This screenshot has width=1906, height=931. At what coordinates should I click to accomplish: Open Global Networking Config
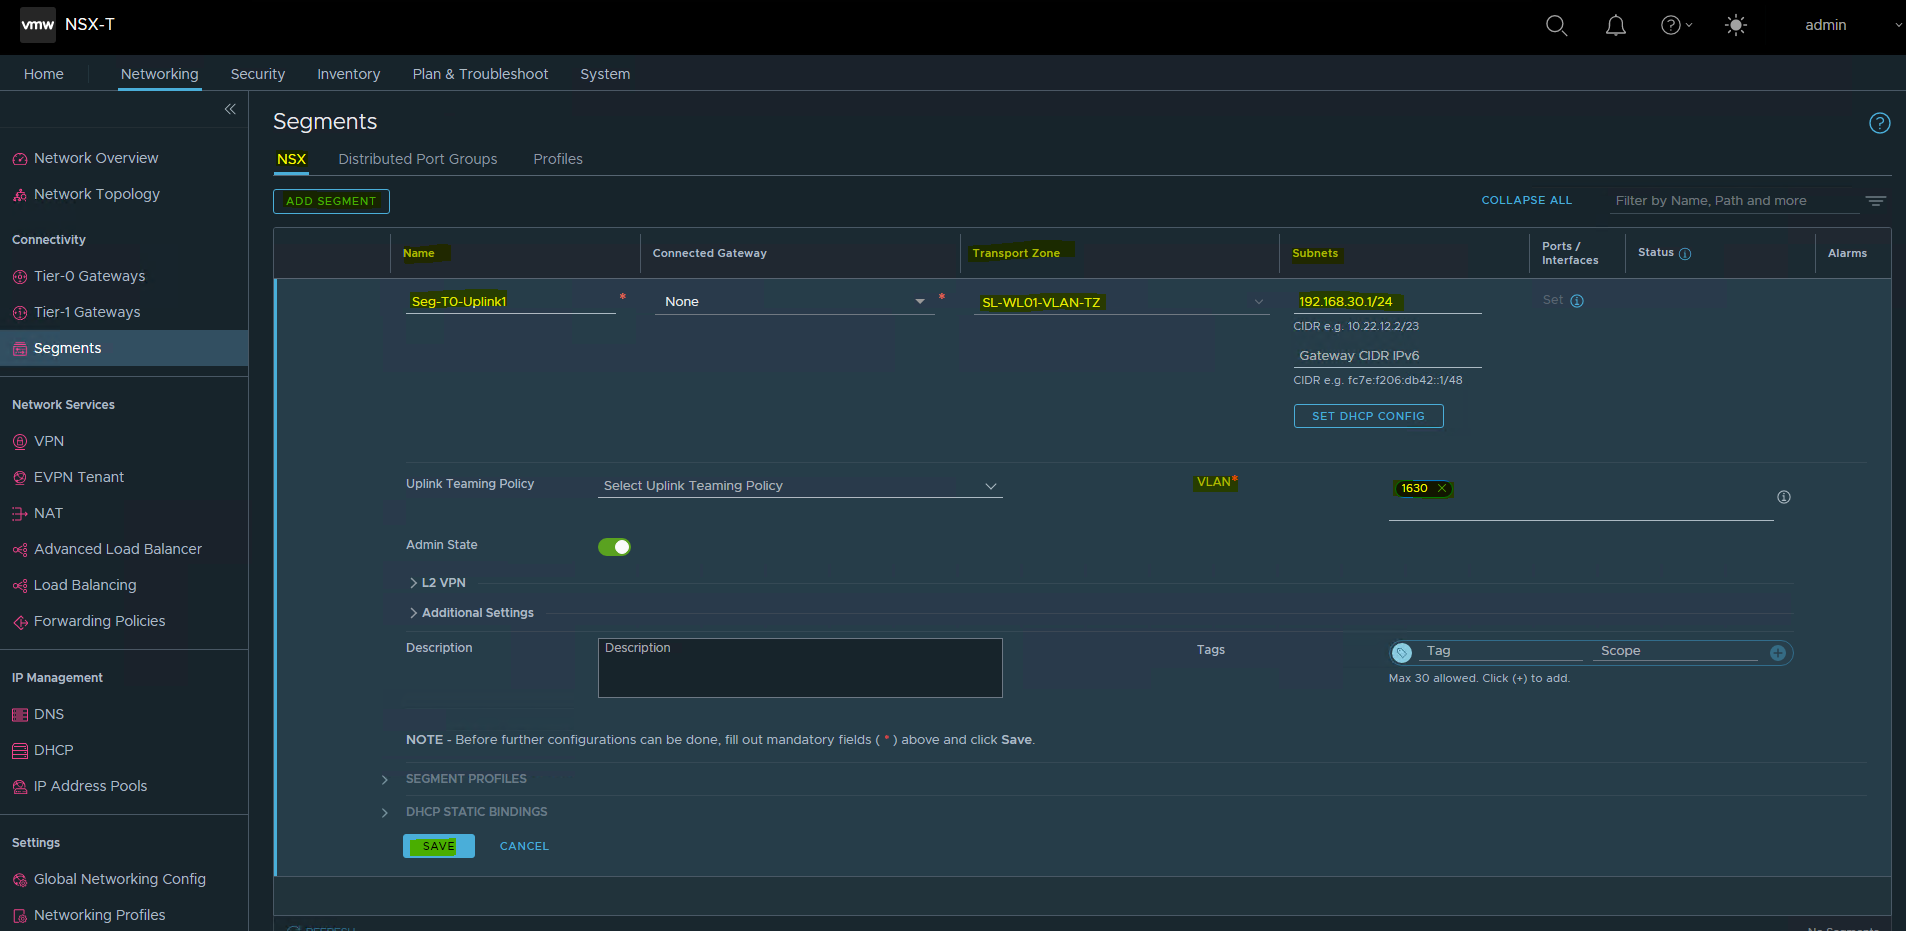(x=120, y=880)
